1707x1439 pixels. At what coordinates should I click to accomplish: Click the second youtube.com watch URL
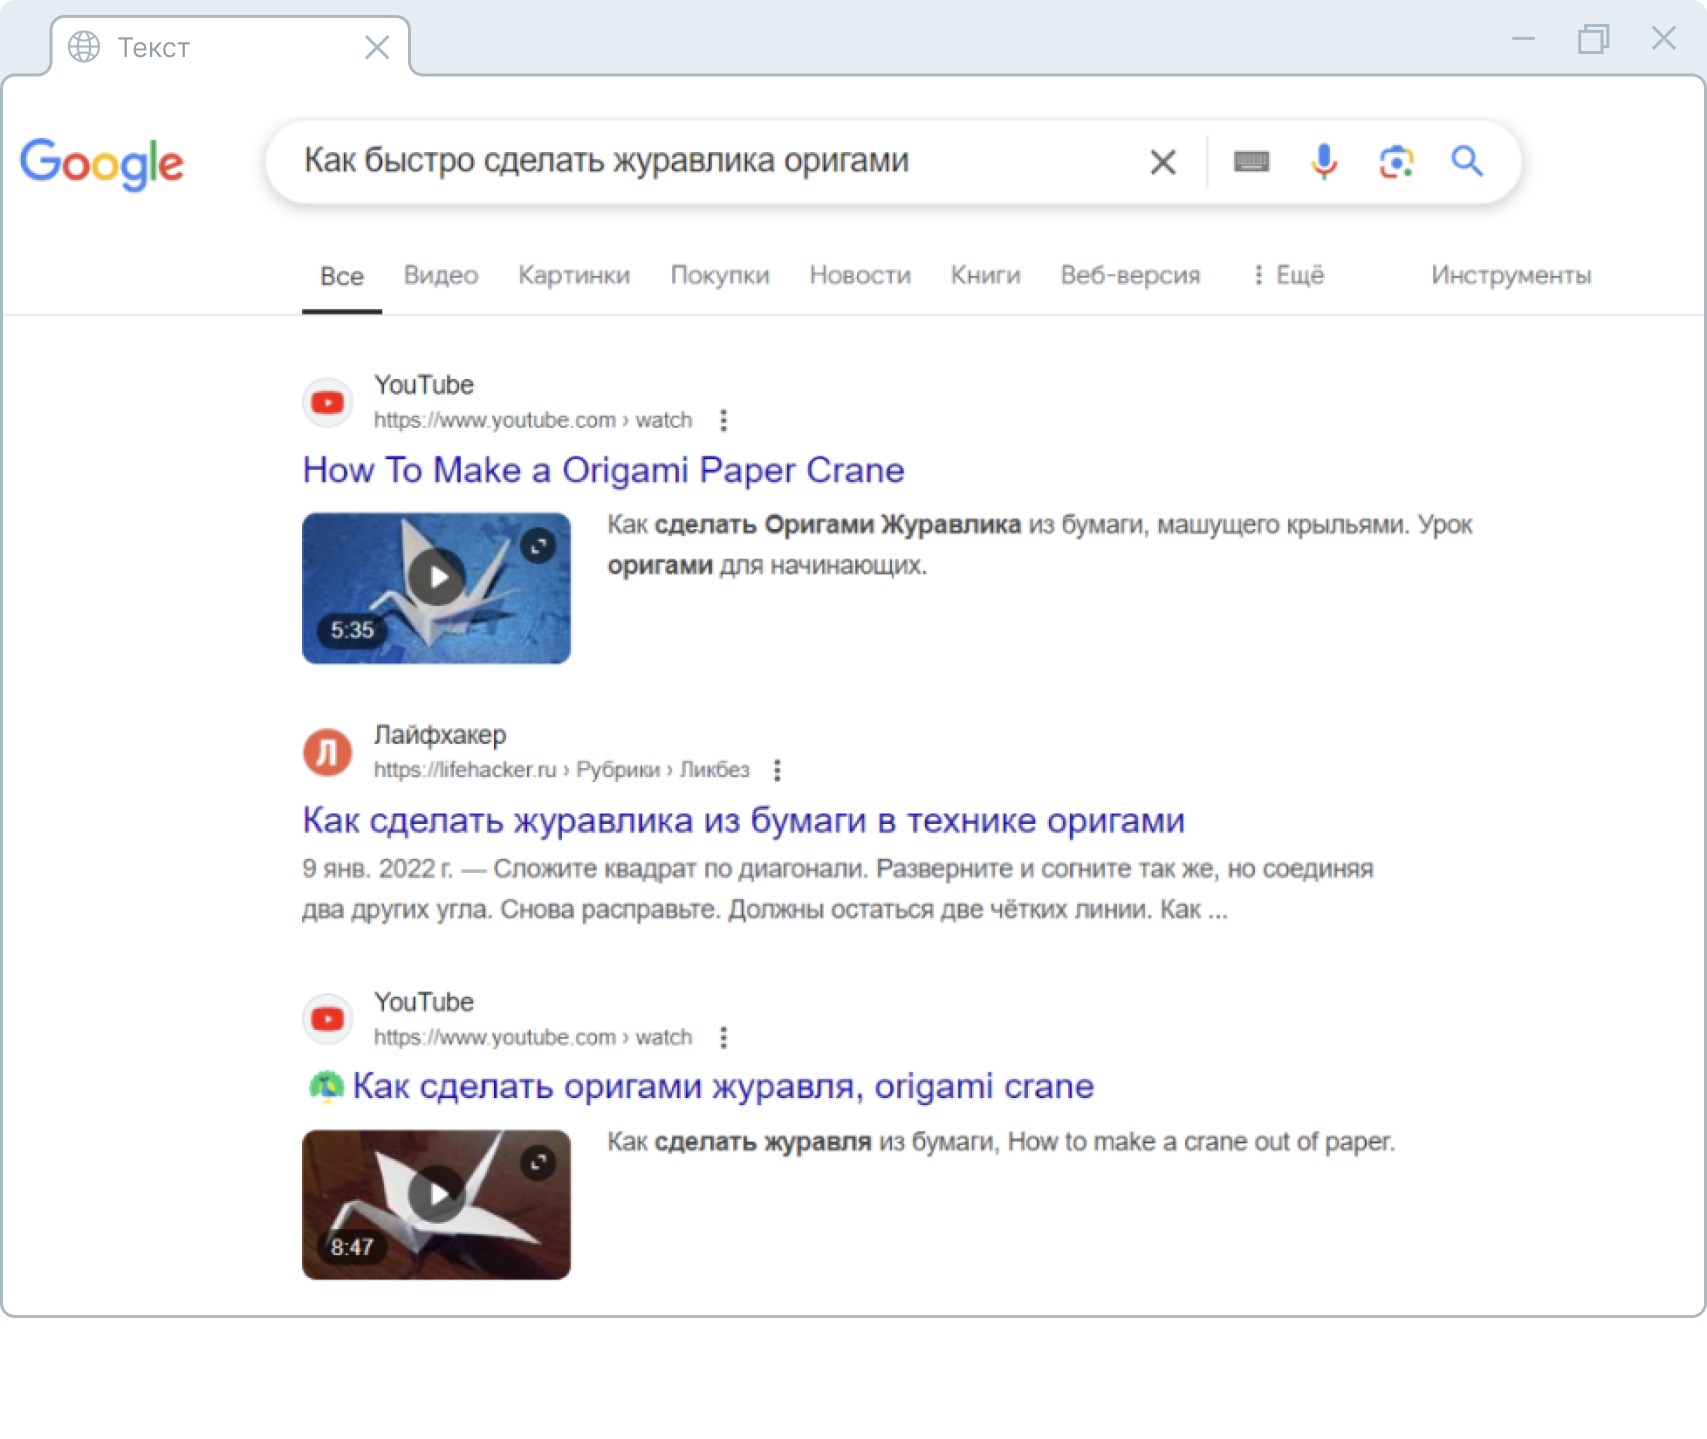point(533,1037)
